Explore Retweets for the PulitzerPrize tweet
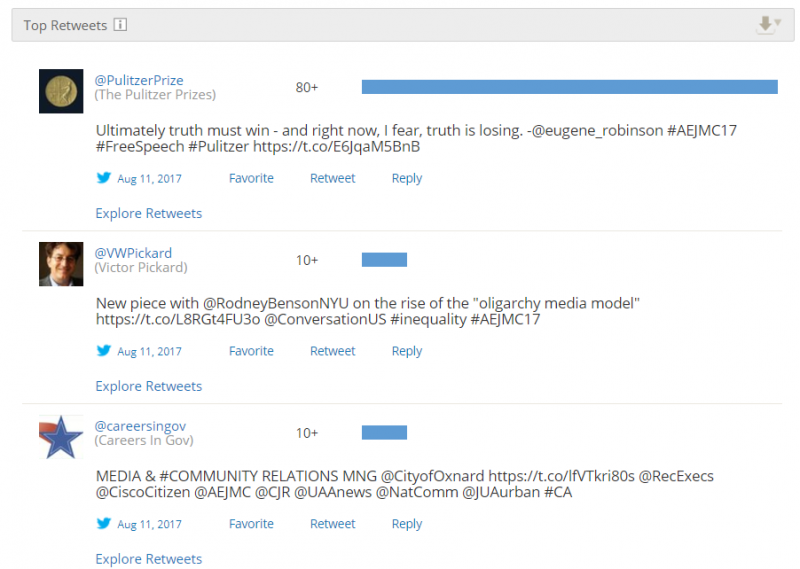Screen dimensions: 800x569 point(148,213)
